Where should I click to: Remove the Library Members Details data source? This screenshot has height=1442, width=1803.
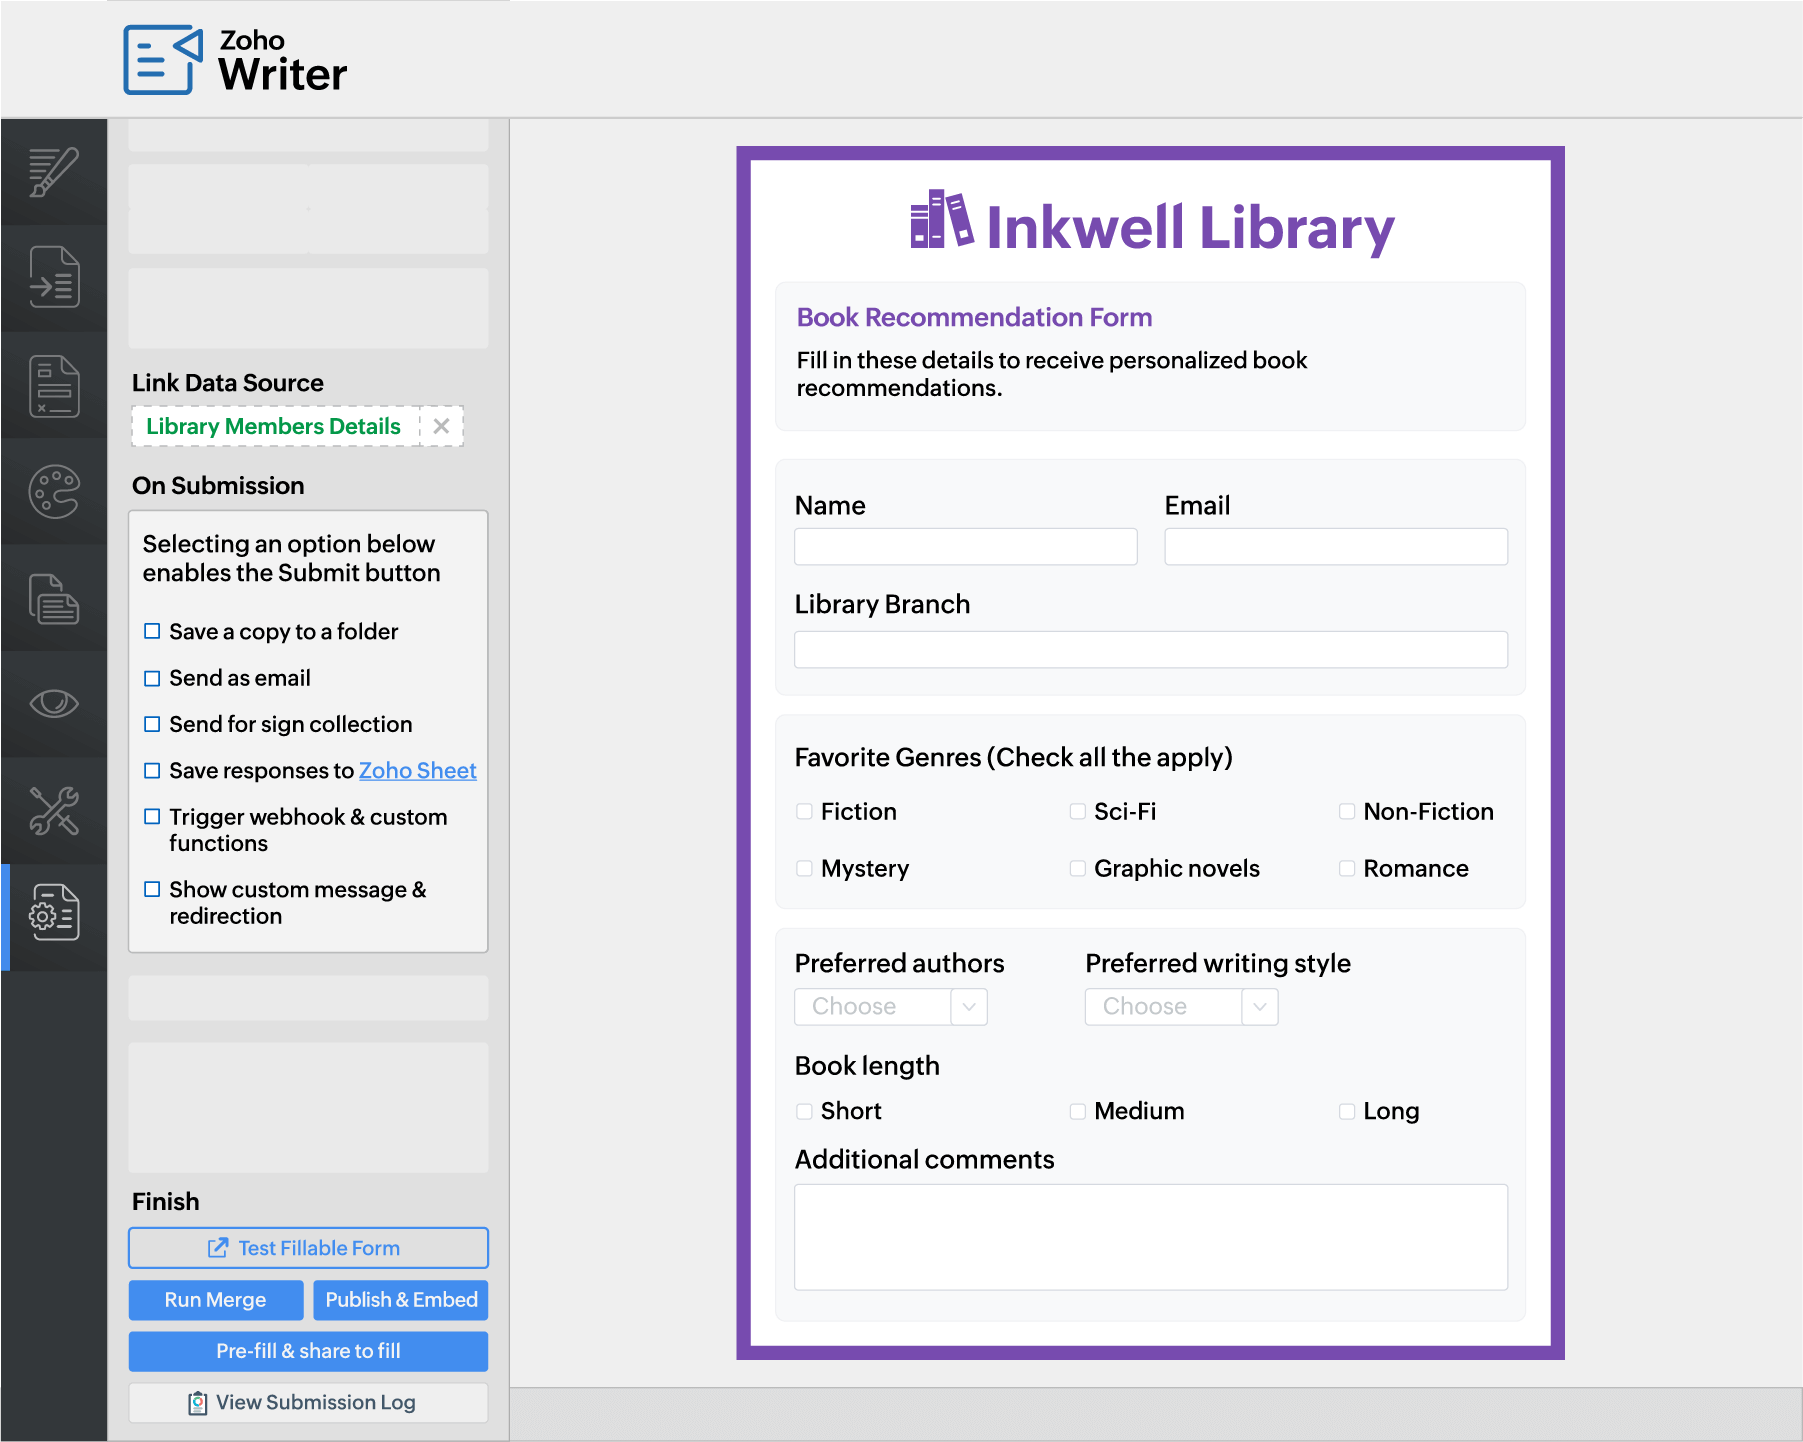(x=441, y=426)
